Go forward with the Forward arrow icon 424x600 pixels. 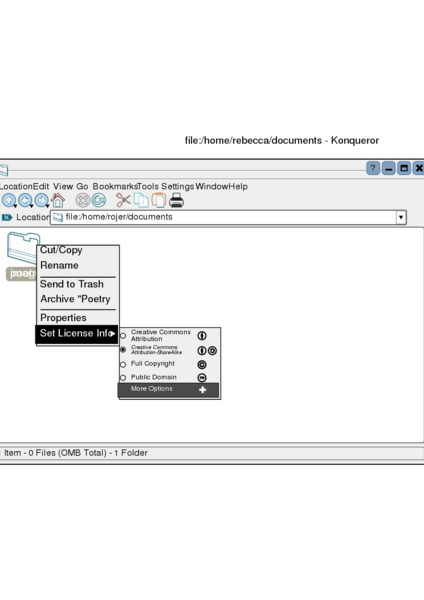pos(41,200)
